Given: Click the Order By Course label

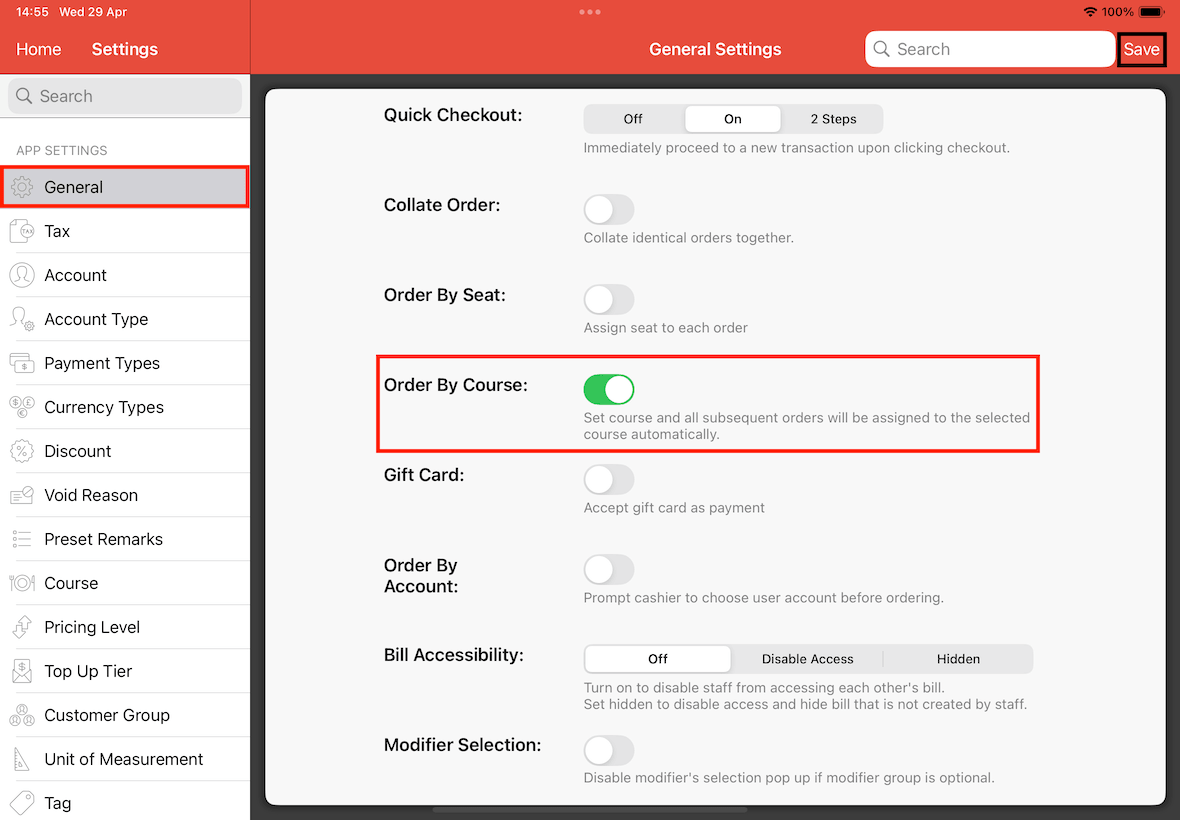Looking at the screenshot, I should 456,385.
